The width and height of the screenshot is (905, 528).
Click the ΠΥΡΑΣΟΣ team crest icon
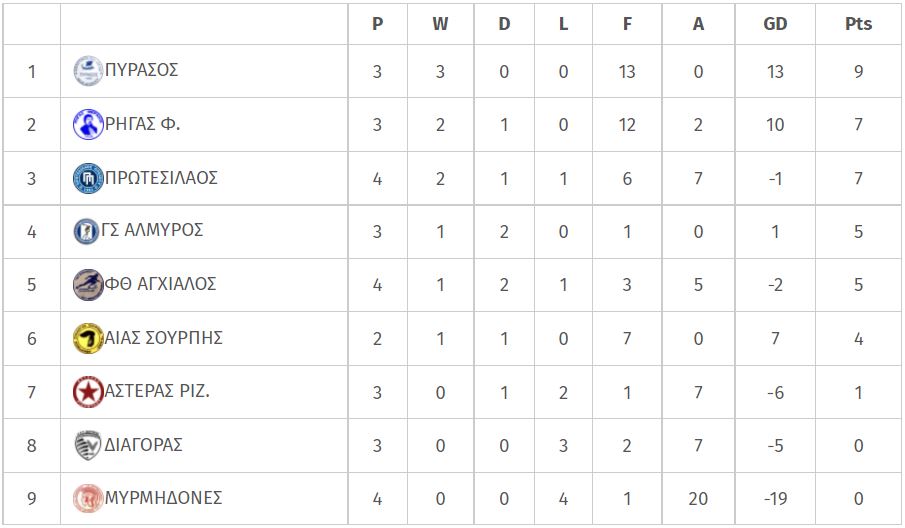tap(88, 71)
